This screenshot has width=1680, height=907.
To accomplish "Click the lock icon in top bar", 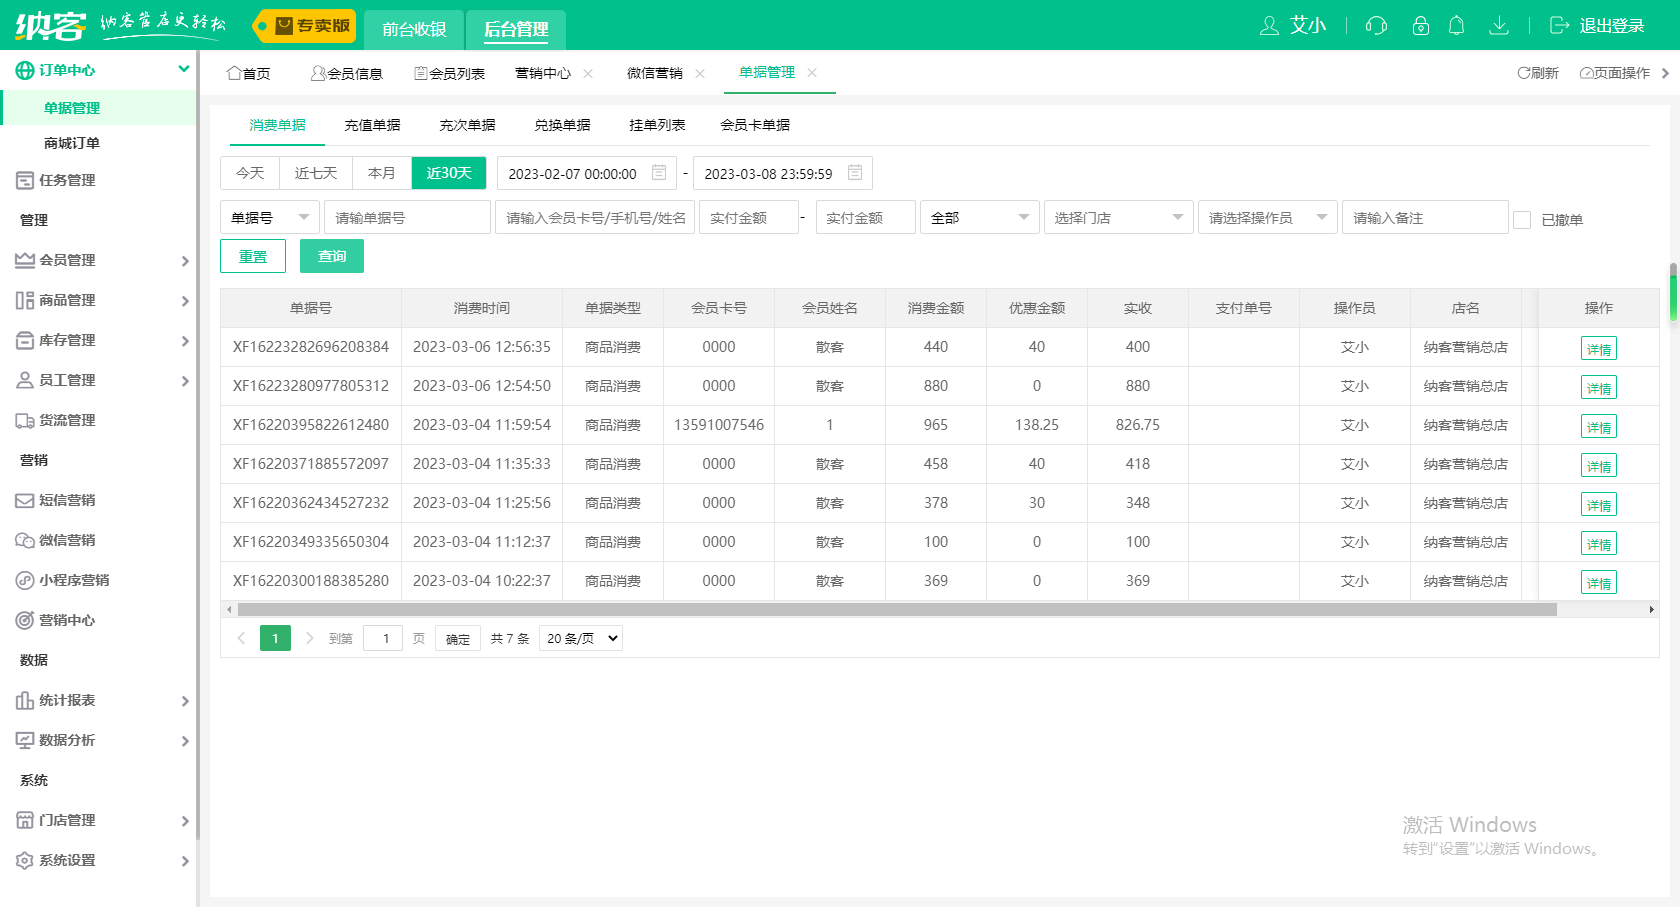I will [x=1420, y=26].
